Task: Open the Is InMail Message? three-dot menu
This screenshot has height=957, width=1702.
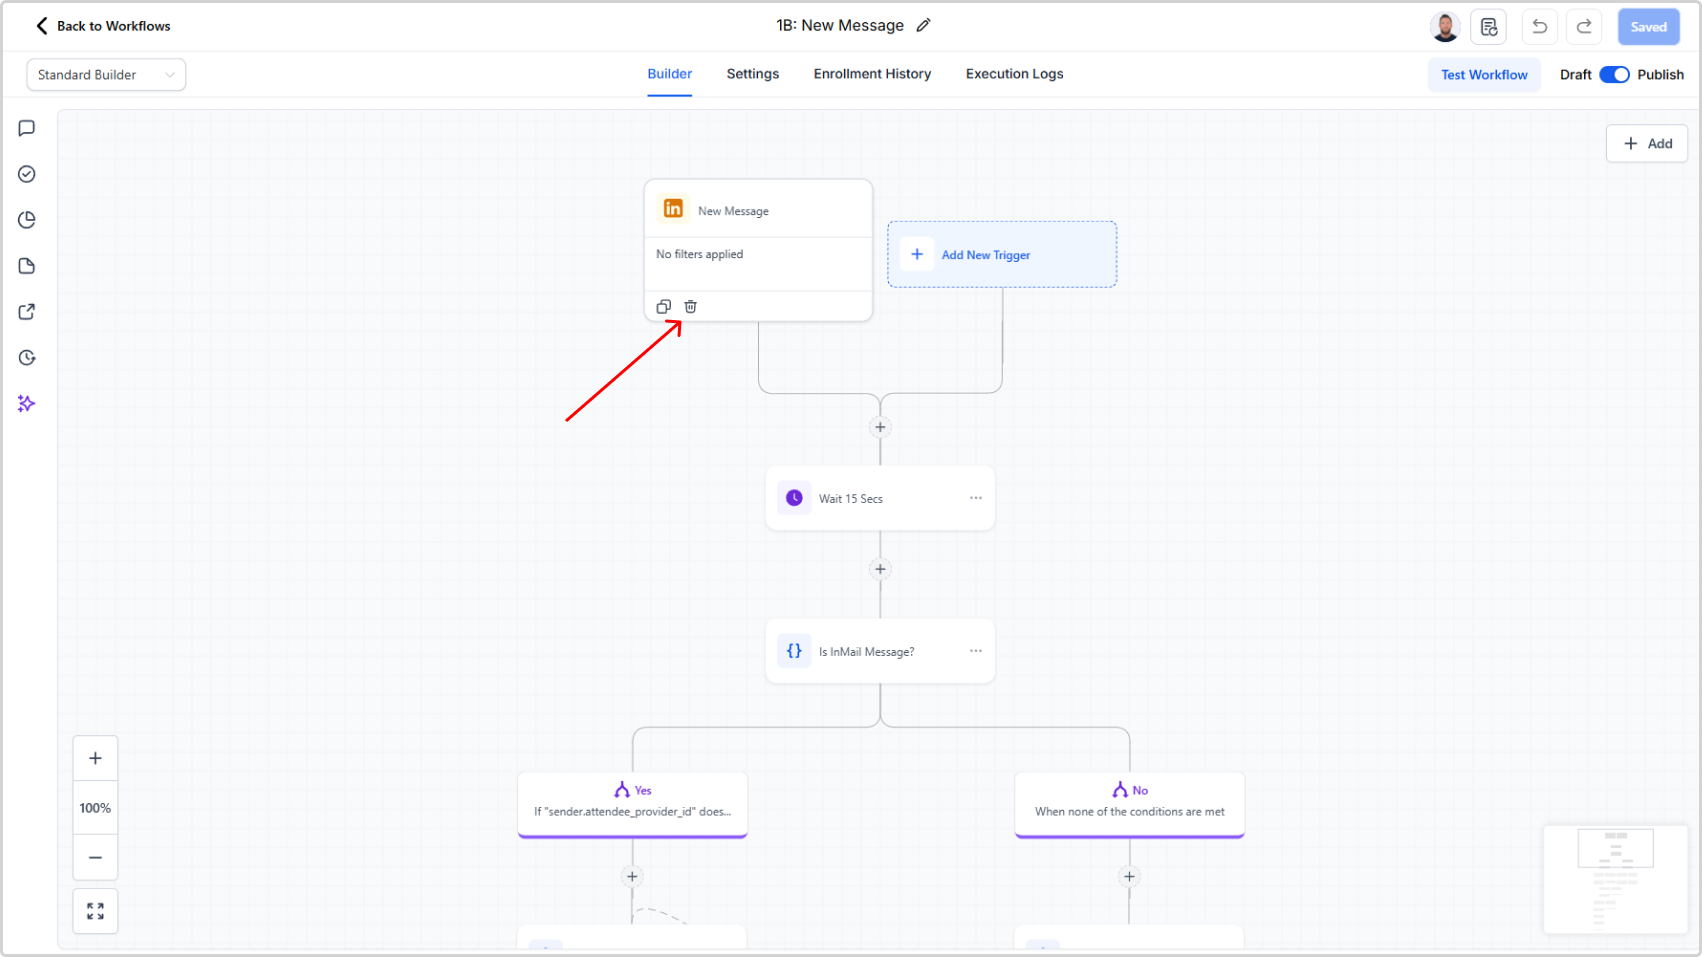Action: (975, 651)
